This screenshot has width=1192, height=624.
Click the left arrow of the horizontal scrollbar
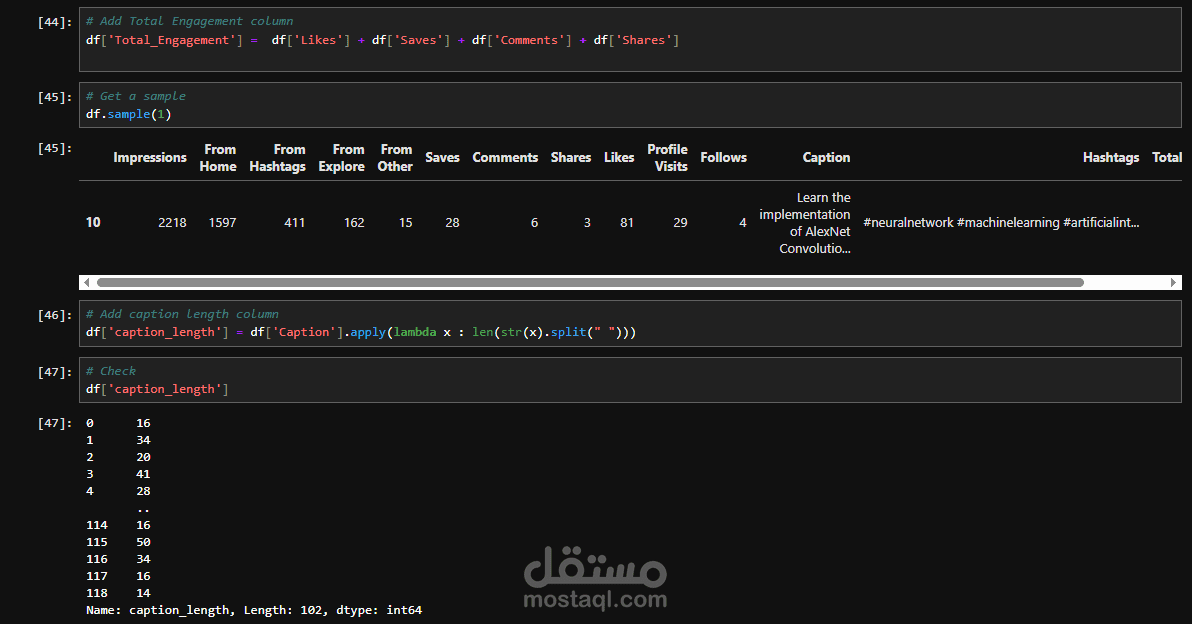tap(87, 283)
